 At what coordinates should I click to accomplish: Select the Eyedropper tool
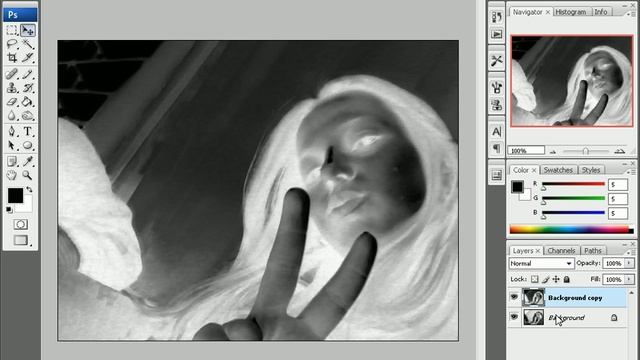tap(28, 161)
